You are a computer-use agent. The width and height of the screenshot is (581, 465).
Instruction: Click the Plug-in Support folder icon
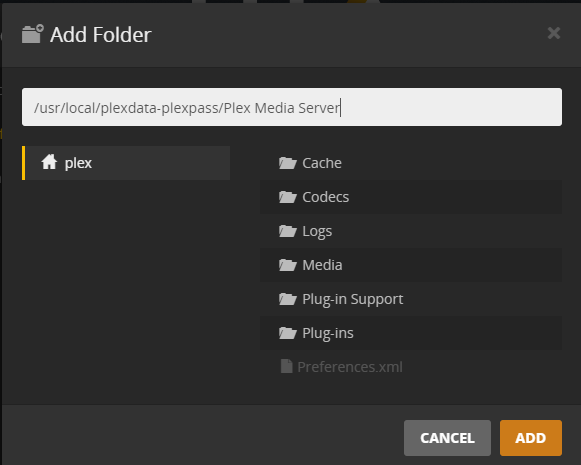click(x=288, y=299)
